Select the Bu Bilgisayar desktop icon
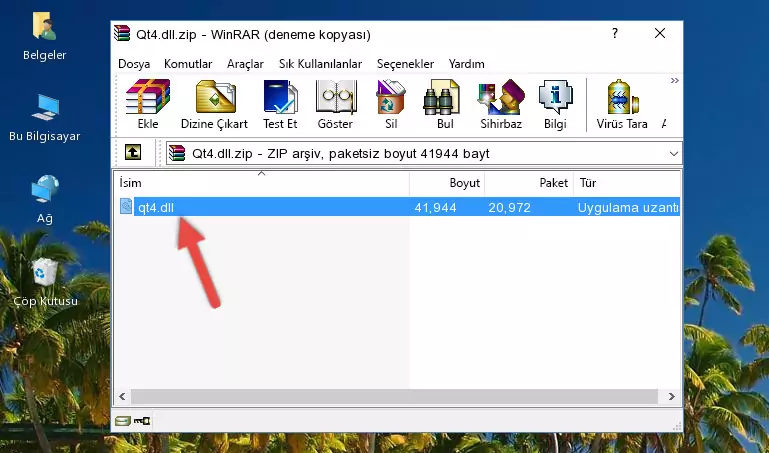 tap(45, 118)
